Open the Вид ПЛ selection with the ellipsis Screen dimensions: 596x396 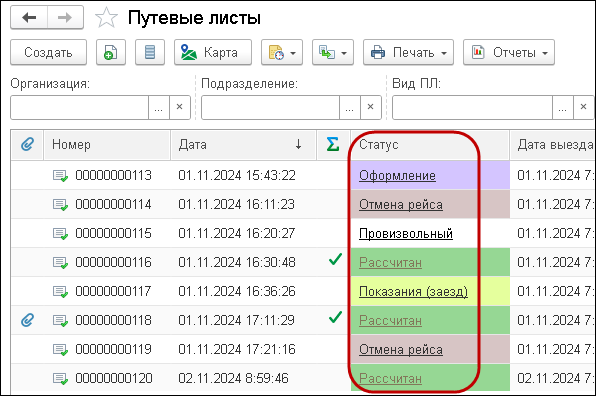[x=562, y=108]
